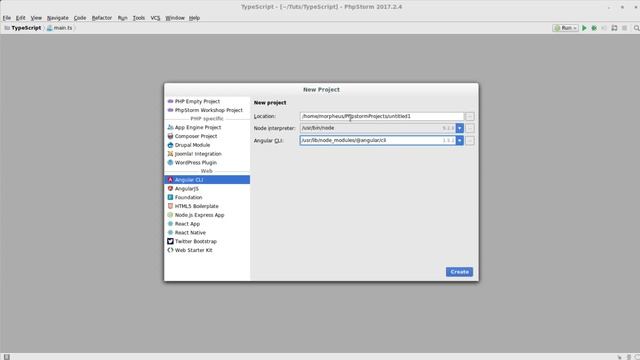
Task: Browse for Node interpreter path
Action: tap(470, 128)
